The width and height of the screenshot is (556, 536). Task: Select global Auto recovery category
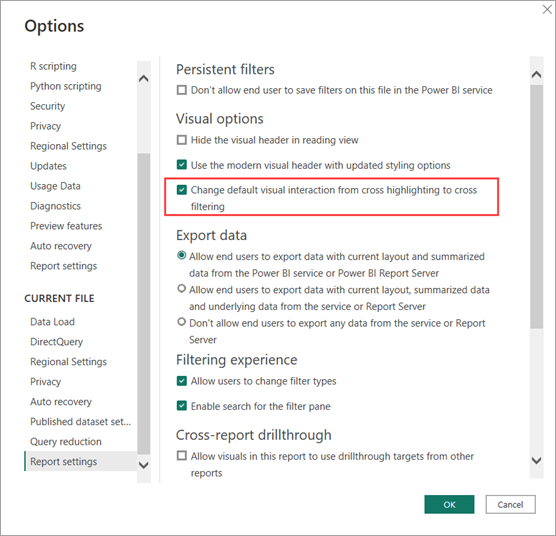point(61,246)
